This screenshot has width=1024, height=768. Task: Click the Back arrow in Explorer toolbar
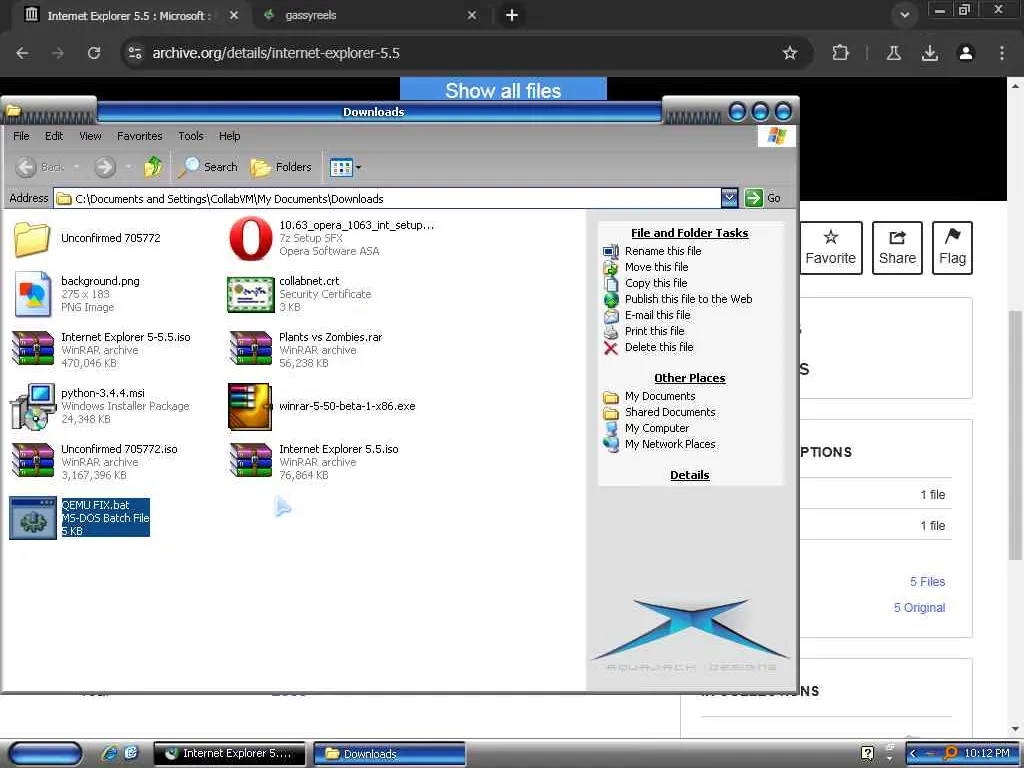tap(26, 167)
